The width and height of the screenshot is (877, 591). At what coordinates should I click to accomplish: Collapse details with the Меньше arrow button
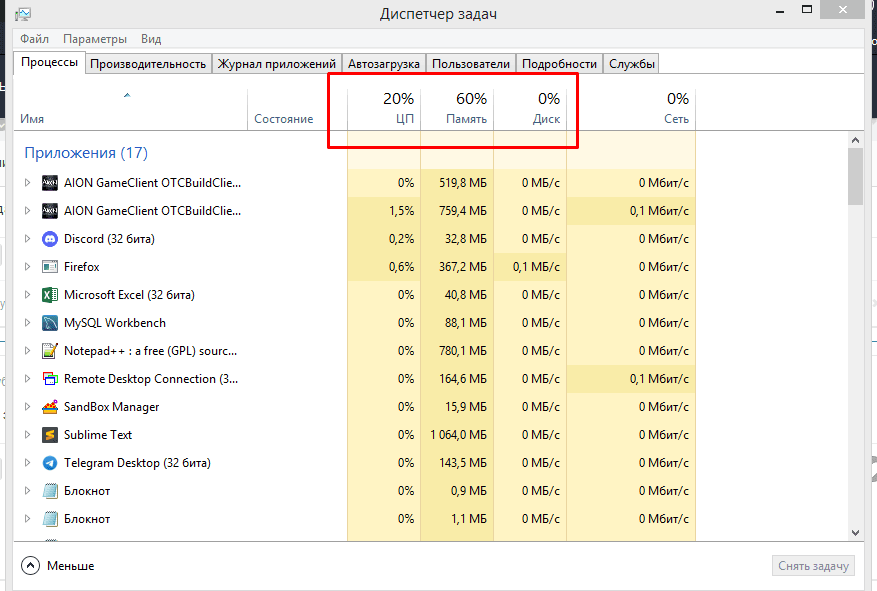point(30,566)
